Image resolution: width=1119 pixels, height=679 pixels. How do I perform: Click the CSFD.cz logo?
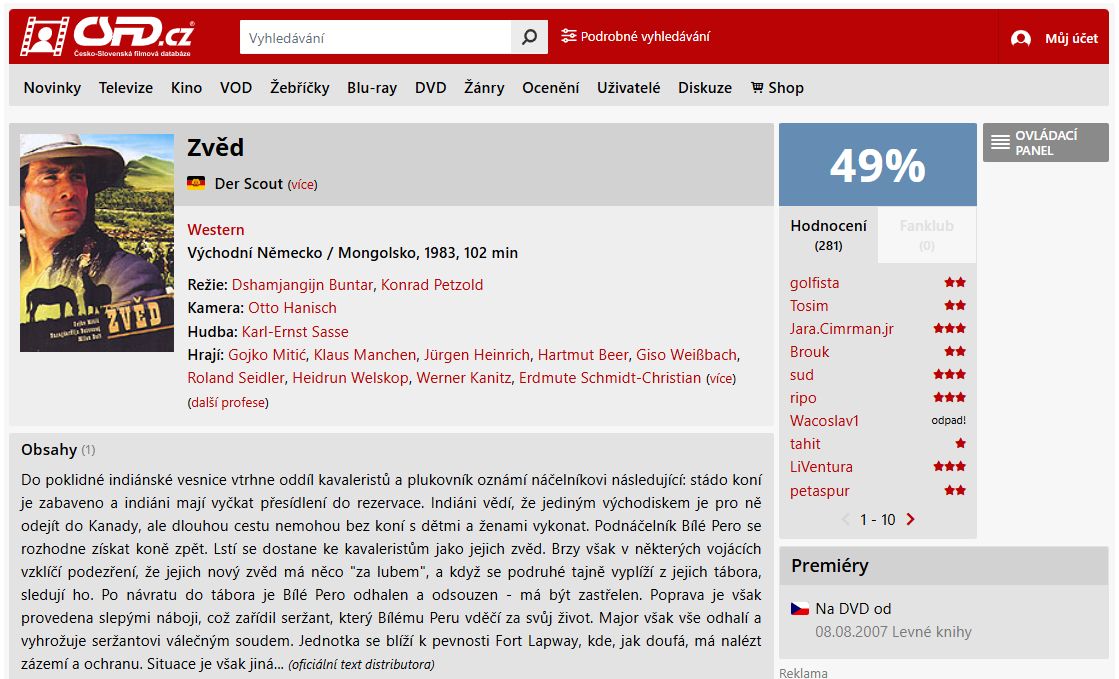108,36
